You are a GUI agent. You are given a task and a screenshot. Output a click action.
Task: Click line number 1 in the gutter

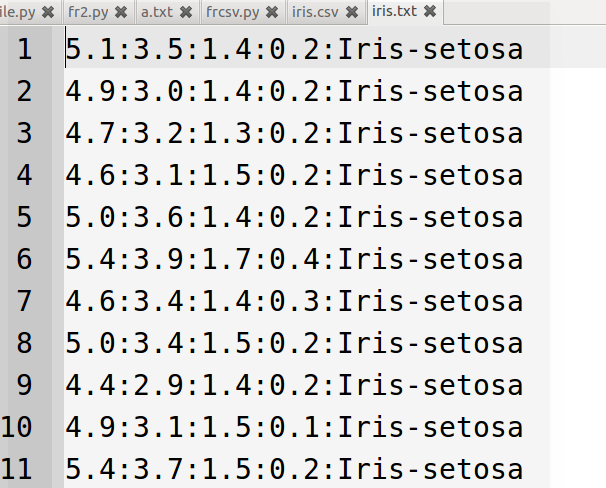point(24,49)
